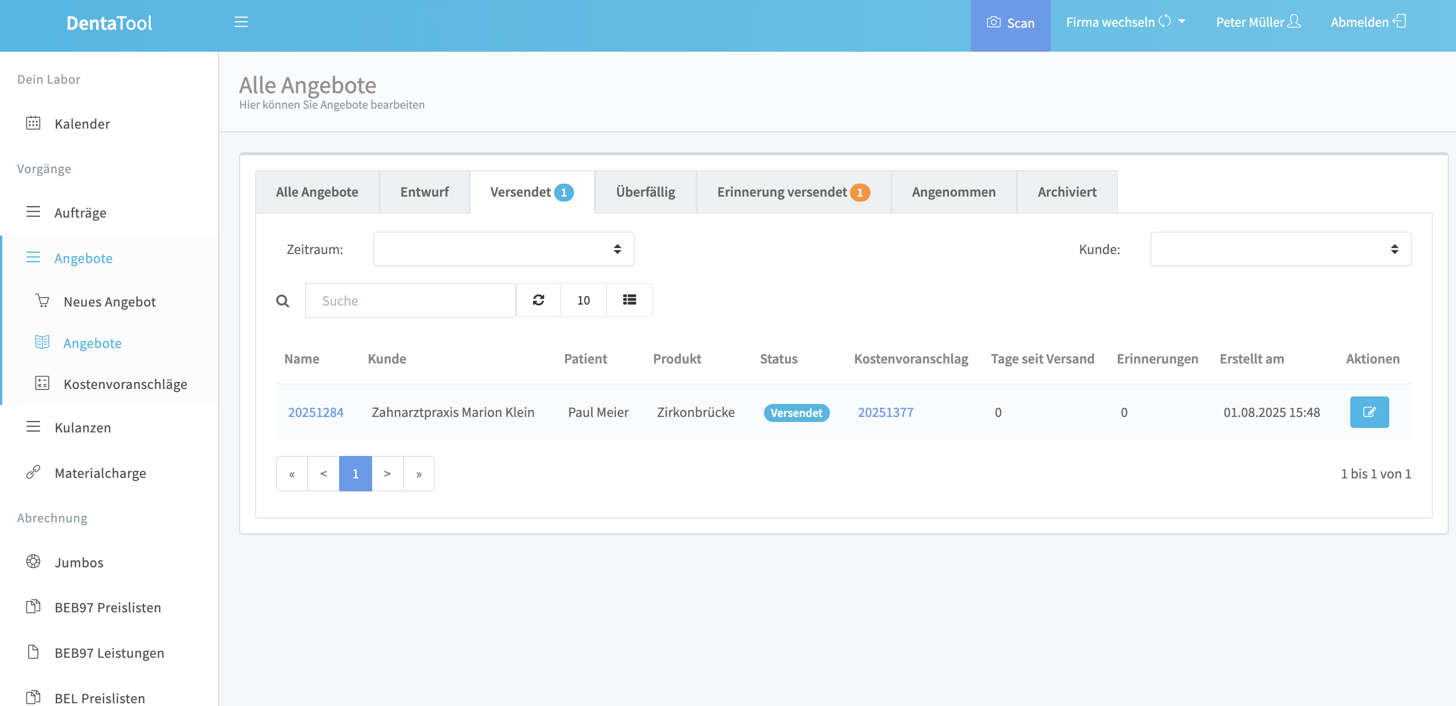Viewport: 1456px width, 706px height.
Task: Click the Materialcharge link icon
Action: coord(33,472)
